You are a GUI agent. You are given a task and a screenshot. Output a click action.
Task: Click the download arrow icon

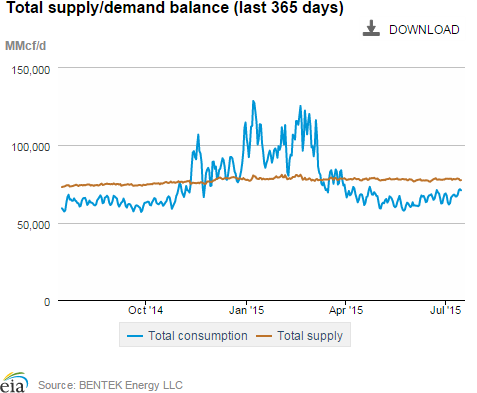tap(371, 28)
